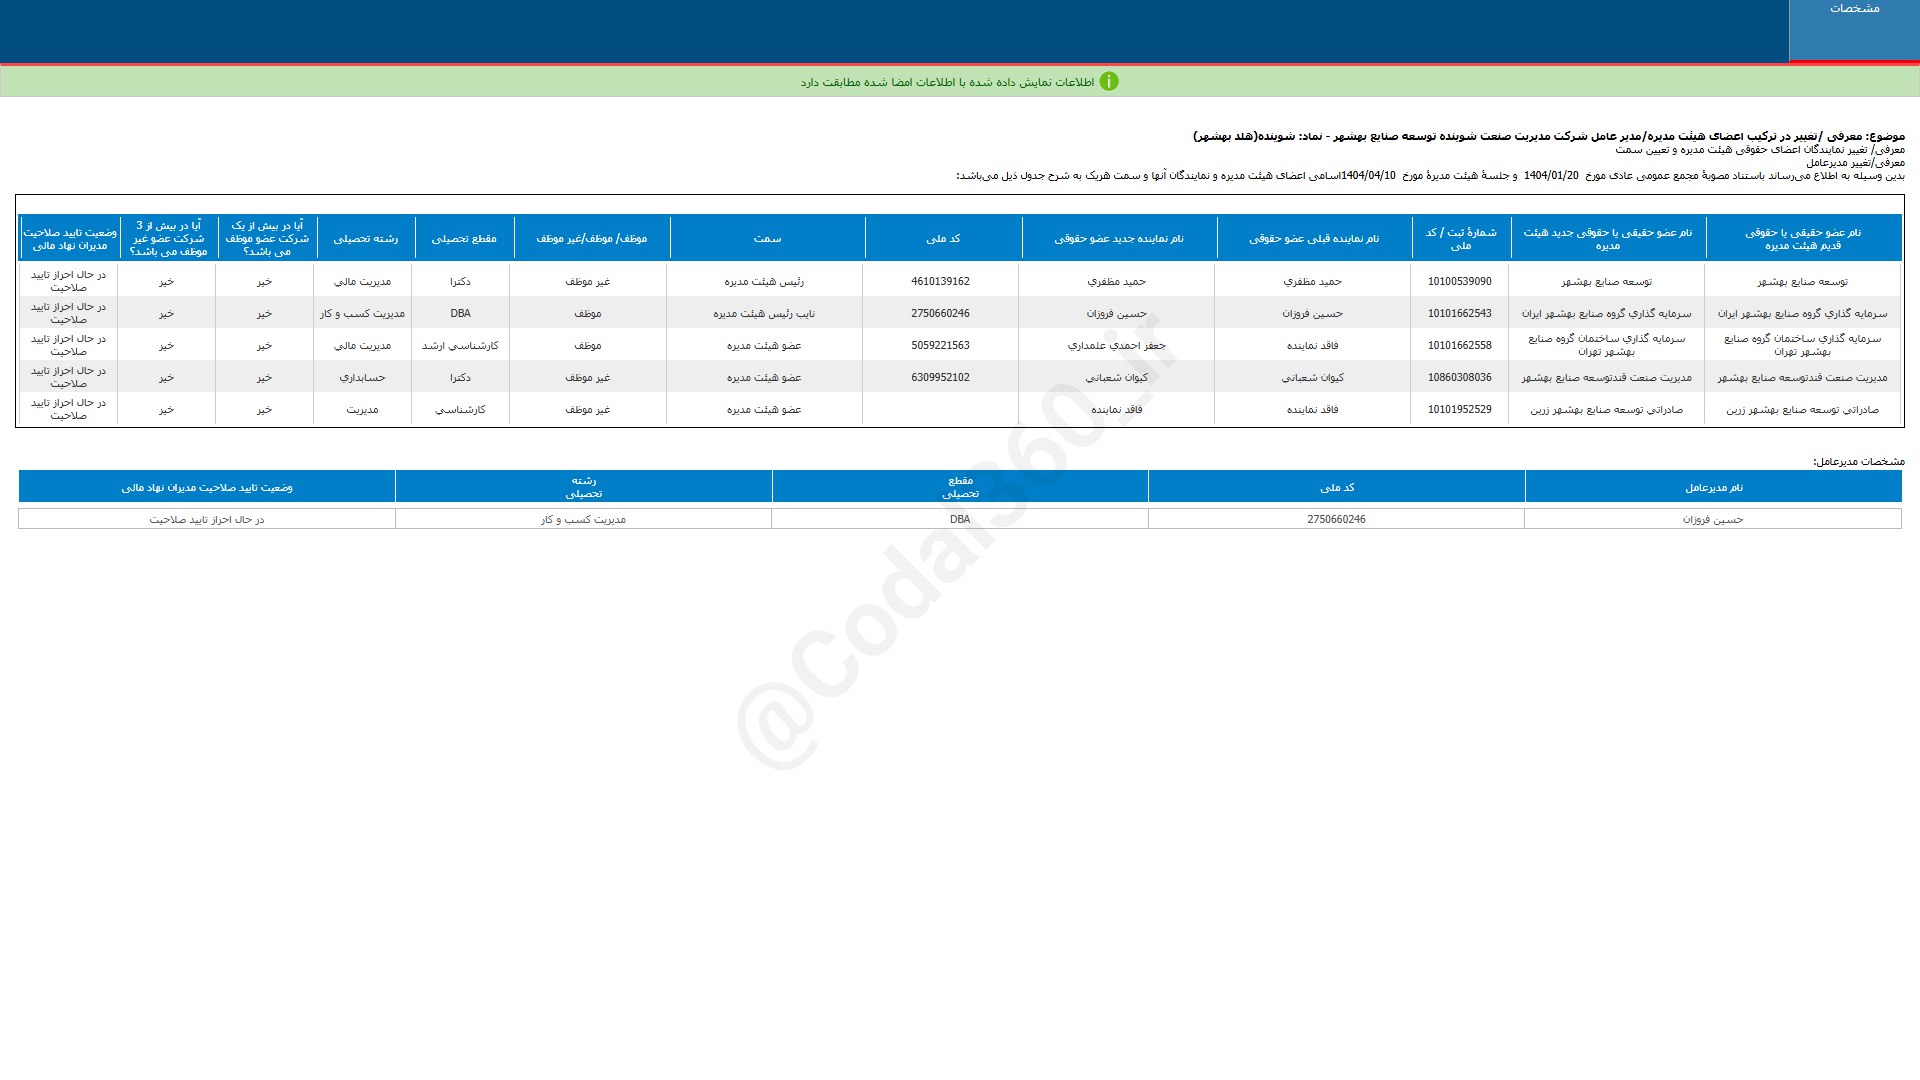Select registration number 10101662543

pyautogui.click(x=1460, y=314)
